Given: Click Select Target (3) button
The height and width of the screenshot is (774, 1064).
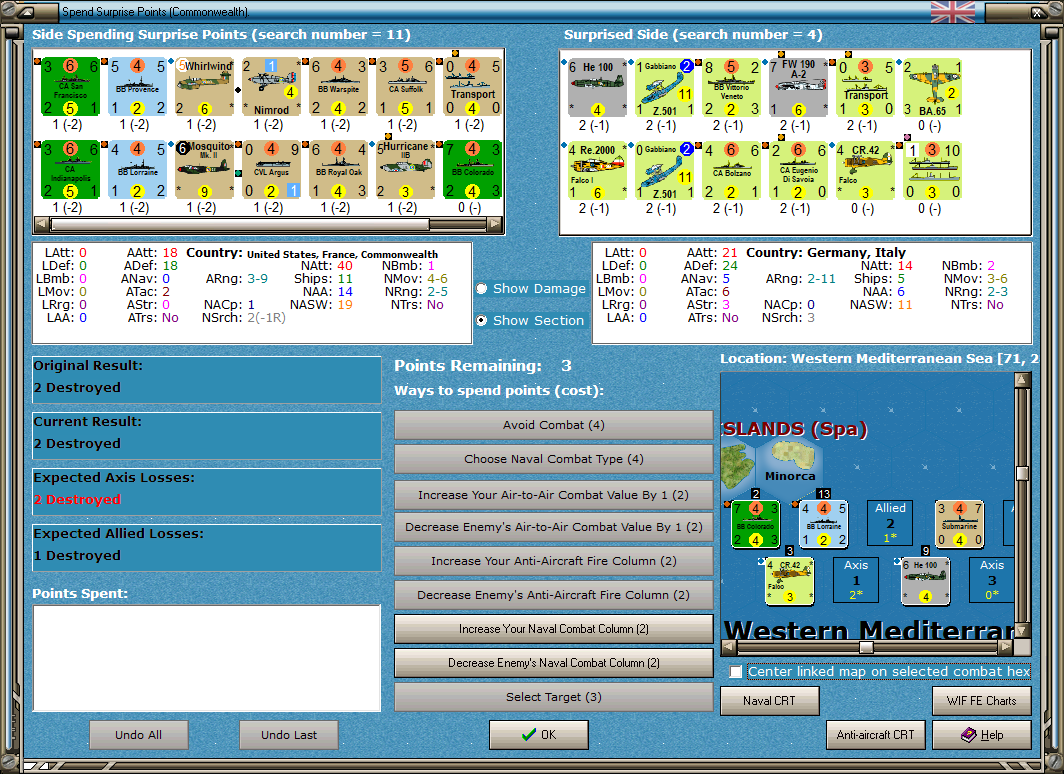Looking at the screenshot, I should [x=554, y=697].
